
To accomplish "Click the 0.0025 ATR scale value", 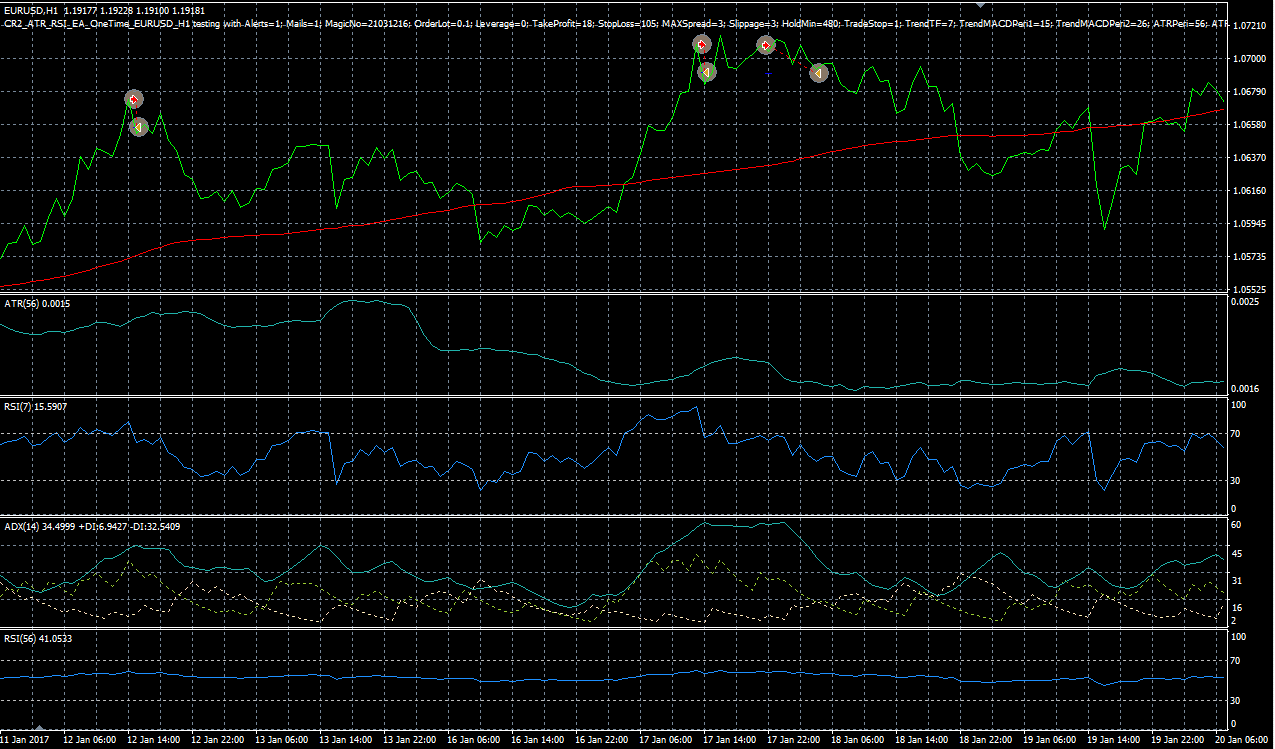I will (x=1245, y=301).
